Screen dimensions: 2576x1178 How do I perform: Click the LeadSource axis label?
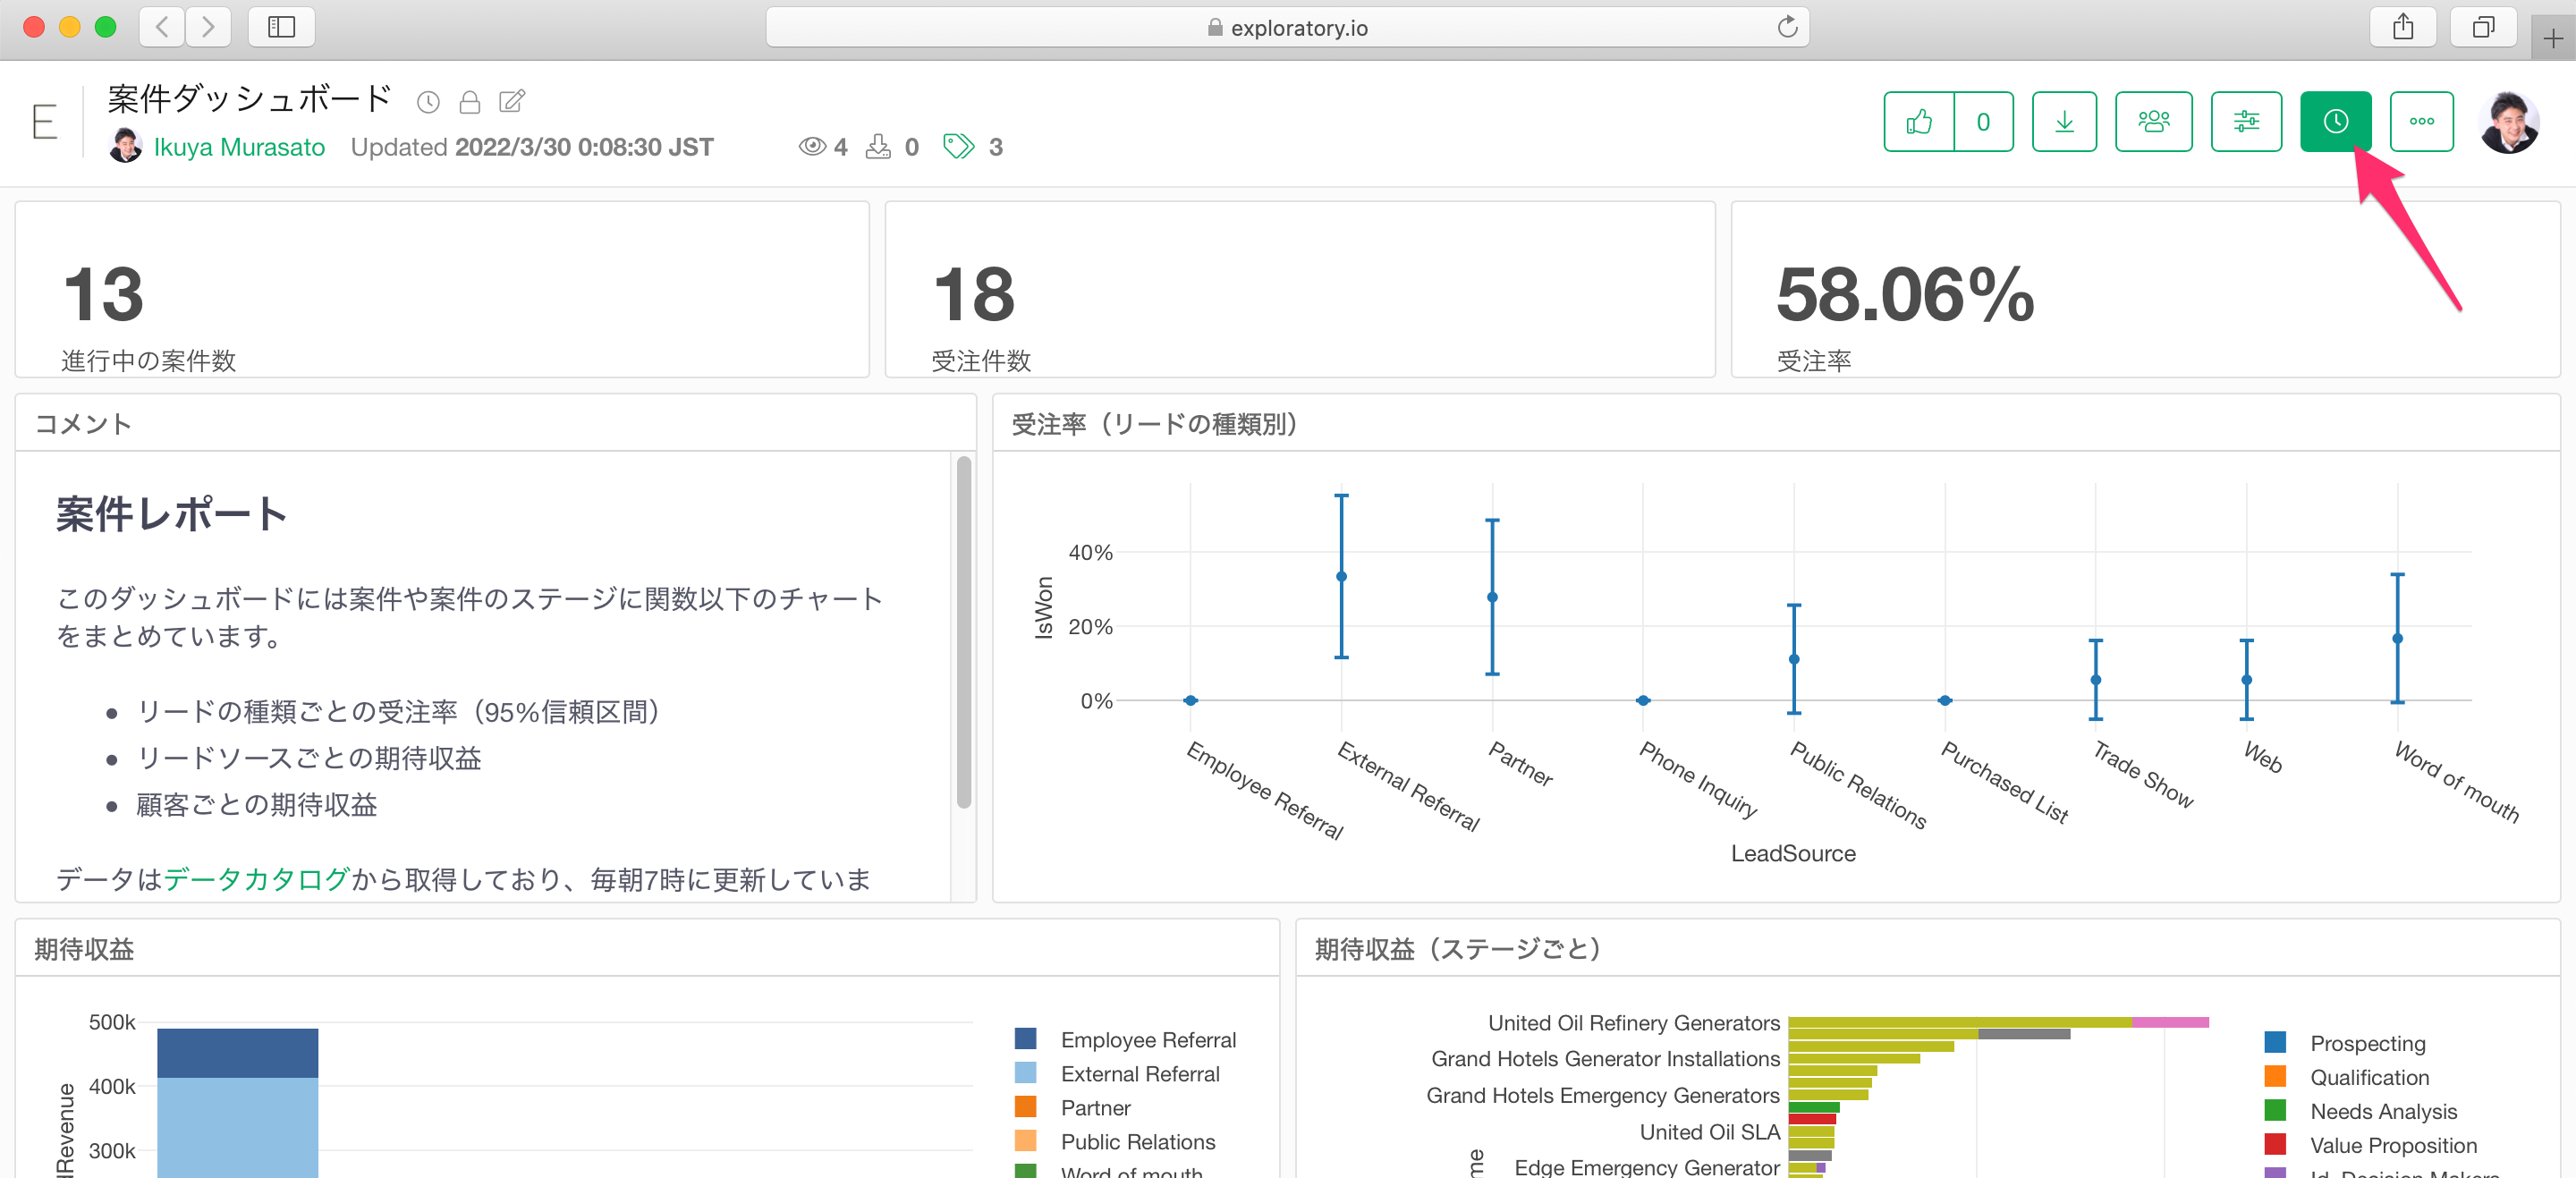tap(1793, 853)
